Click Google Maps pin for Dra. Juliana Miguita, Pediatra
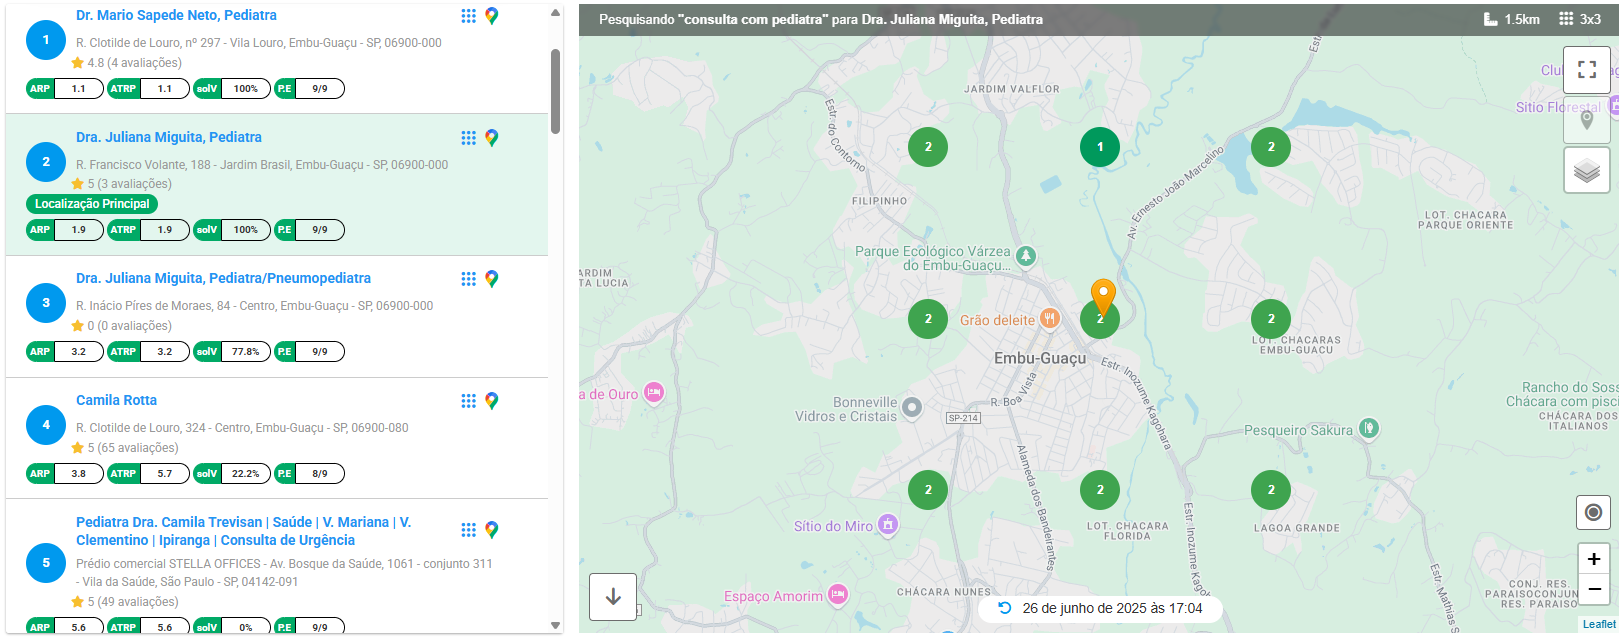 click(x=492, y=138)
